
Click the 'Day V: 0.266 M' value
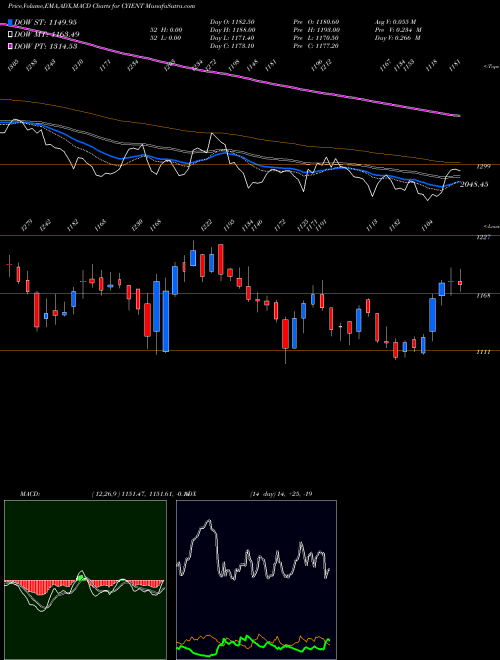pos(398,38)
